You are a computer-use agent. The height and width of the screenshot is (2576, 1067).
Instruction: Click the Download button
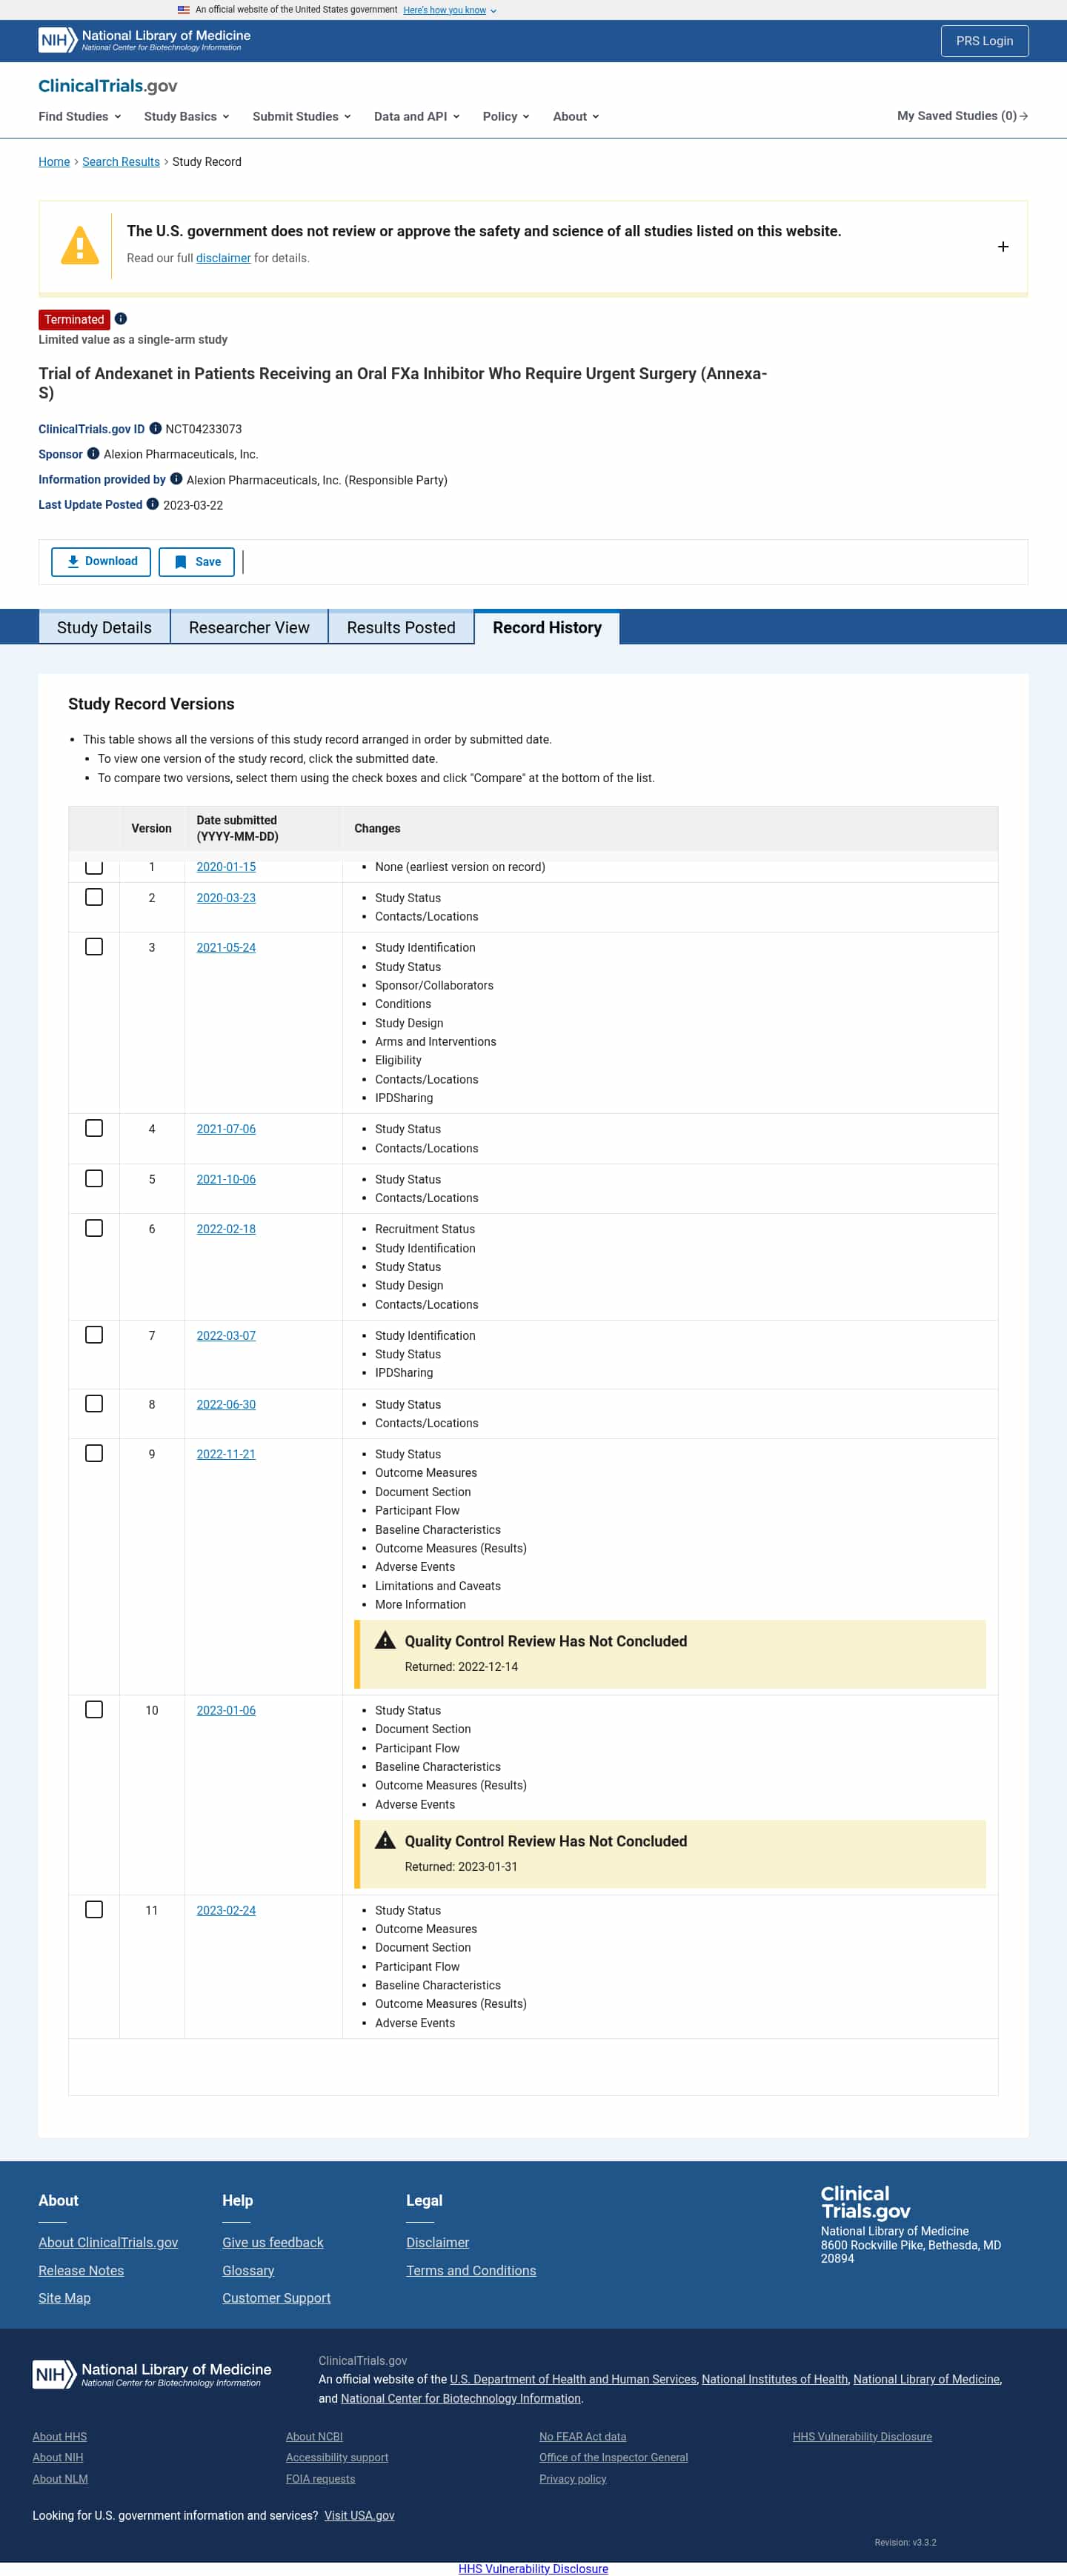tap(101, 562)
